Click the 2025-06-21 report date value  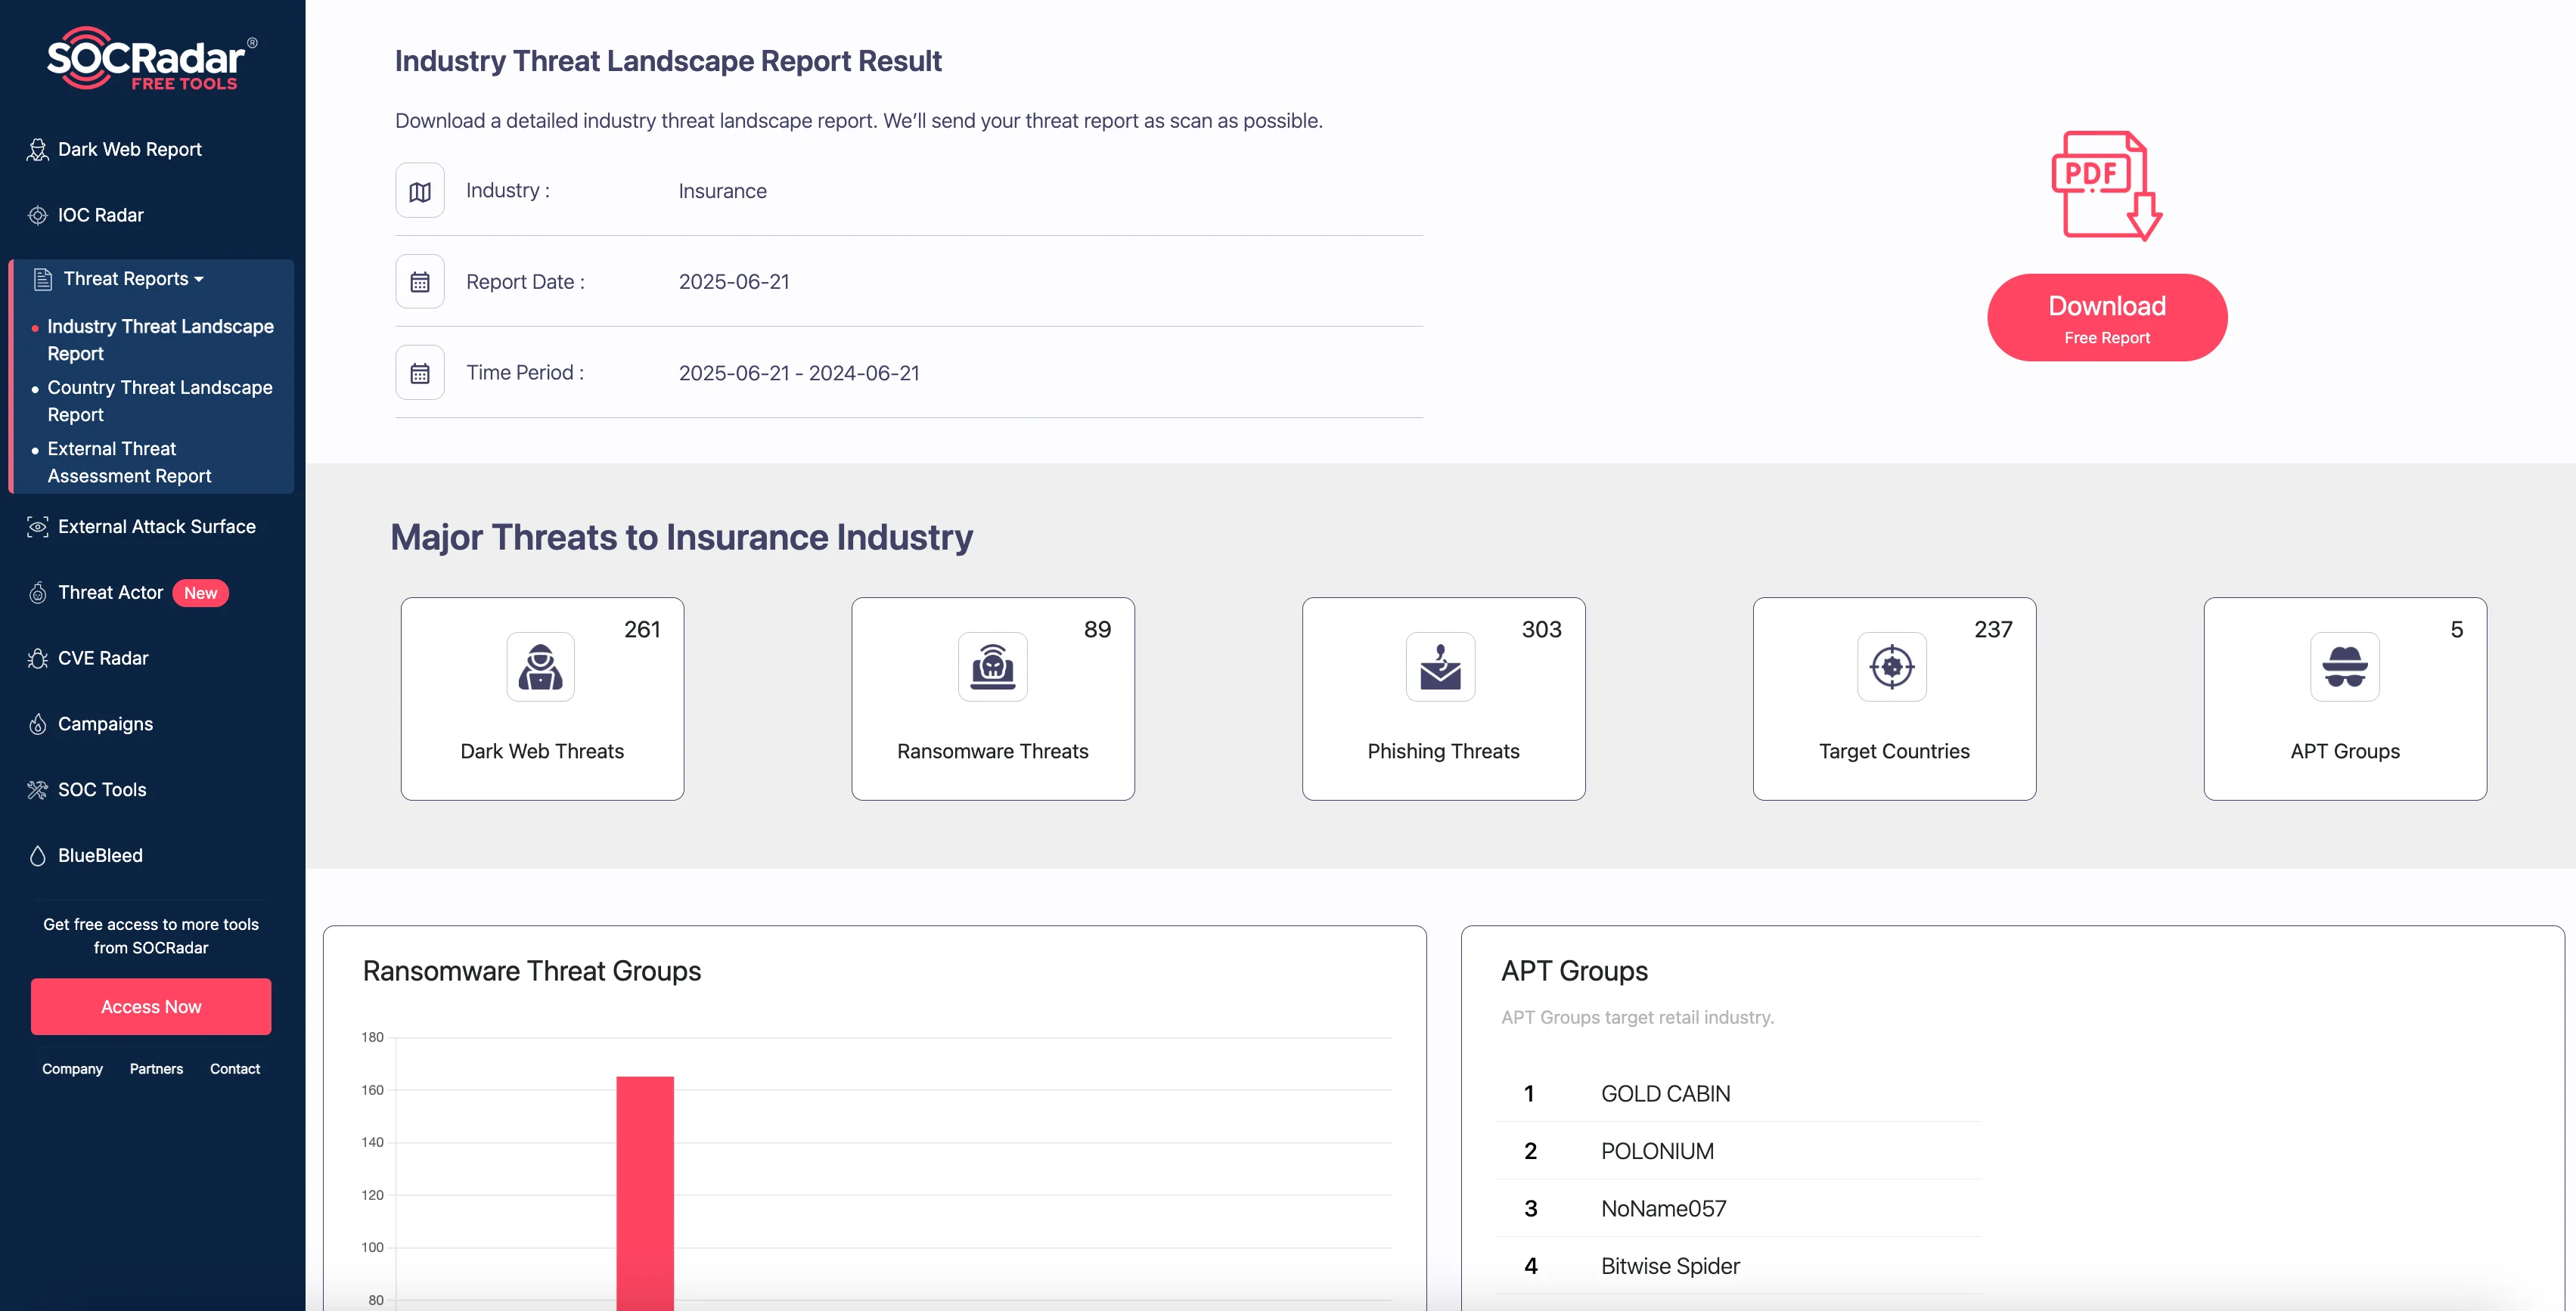coord(734,282)
